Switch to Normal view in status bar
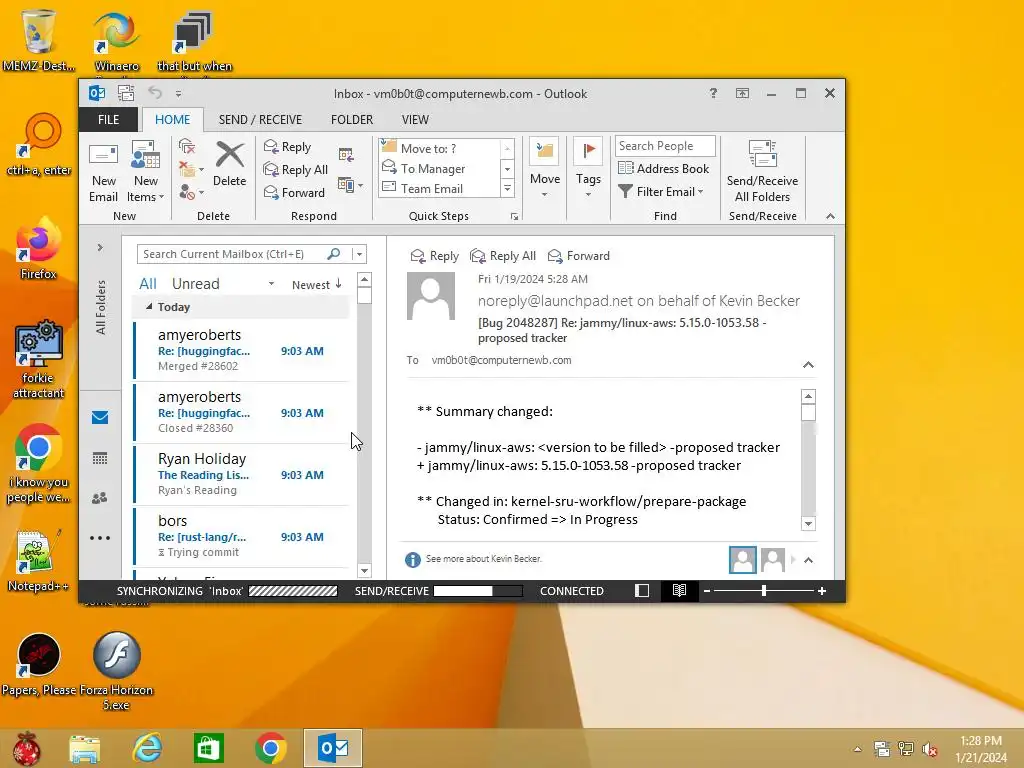This screenshot has height=768, width=1024. click(642, 590)
